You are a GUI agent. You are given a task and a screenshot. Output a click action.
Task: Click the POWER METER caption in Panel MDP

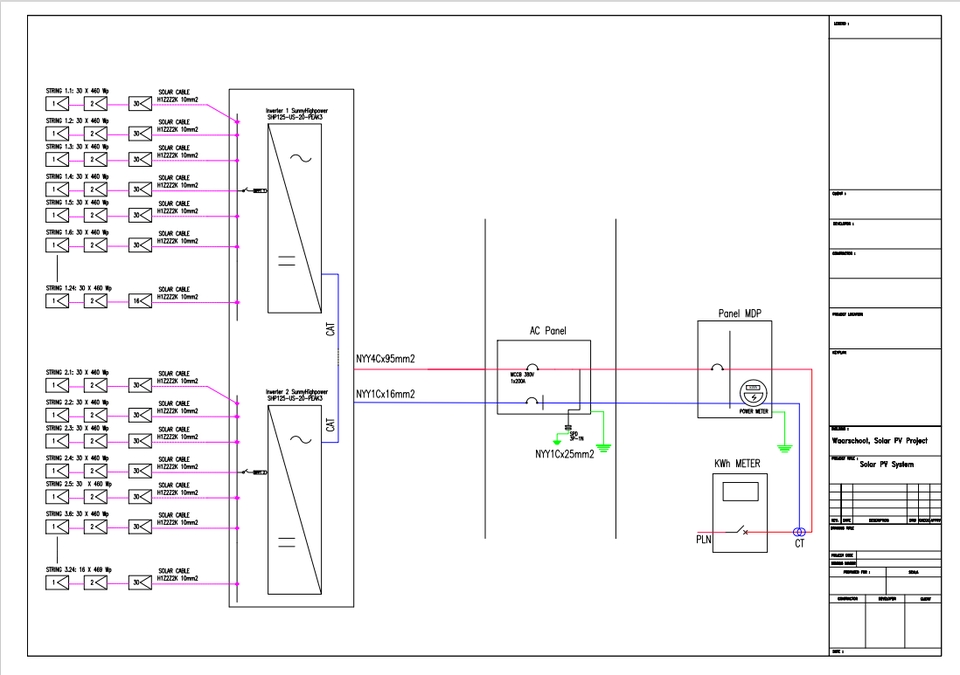tap(754, 412)
